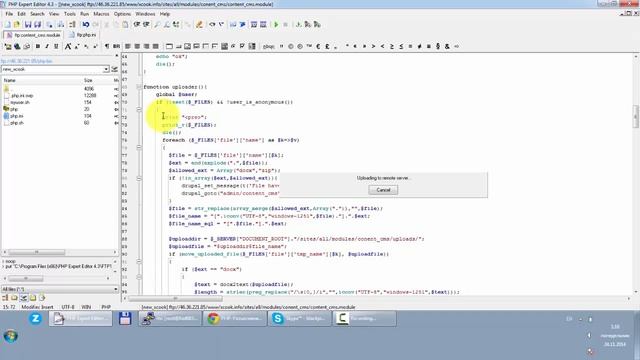Expand the new_xcook FTP site dropdown
The image size is (640, 360).
click(x=106, y=69)
